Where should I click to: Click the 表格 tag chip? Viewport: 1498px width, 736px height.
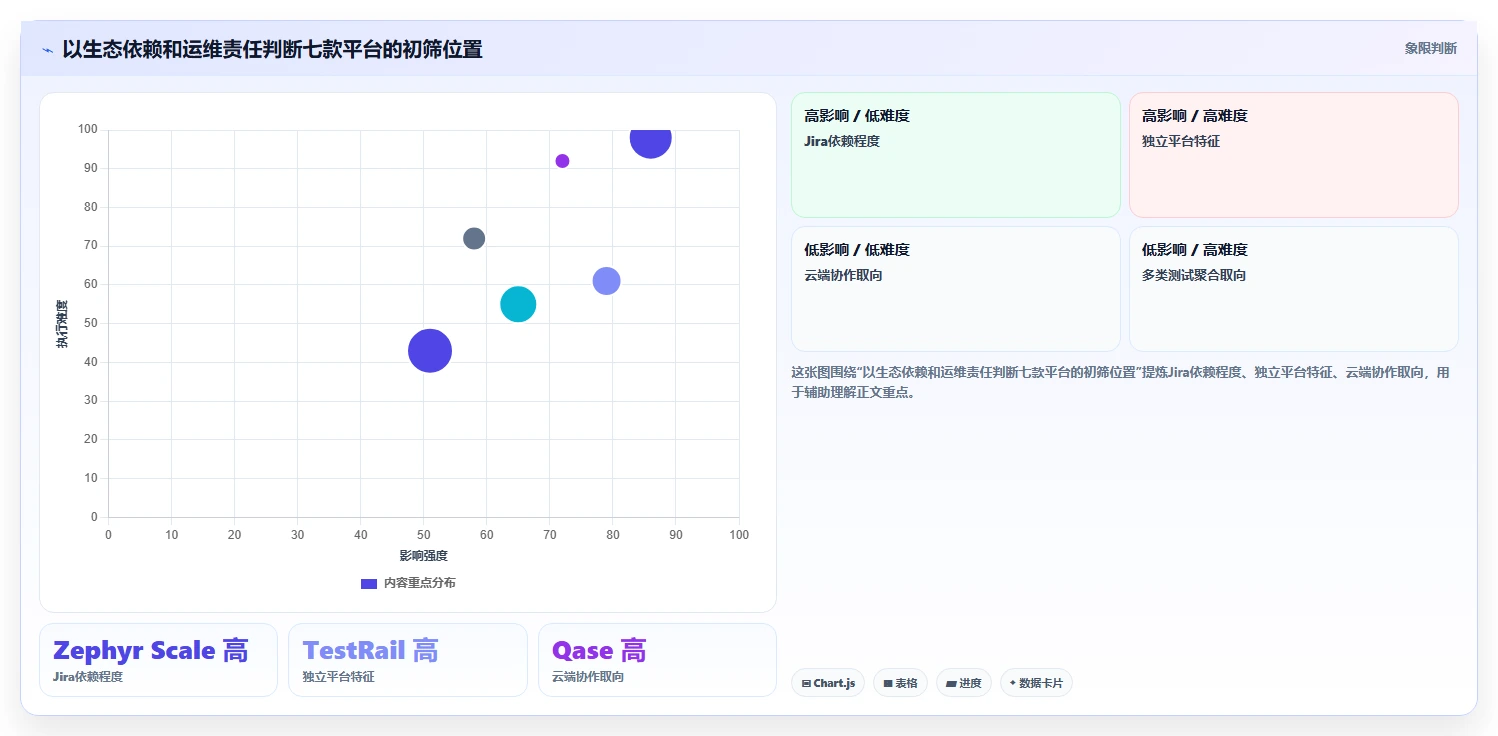click(900, 683)
